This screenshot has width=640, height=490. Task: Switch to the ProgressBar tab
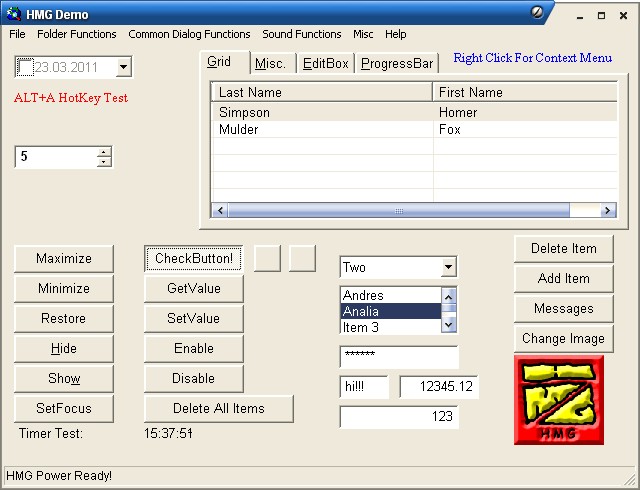[x=397, y=63]
